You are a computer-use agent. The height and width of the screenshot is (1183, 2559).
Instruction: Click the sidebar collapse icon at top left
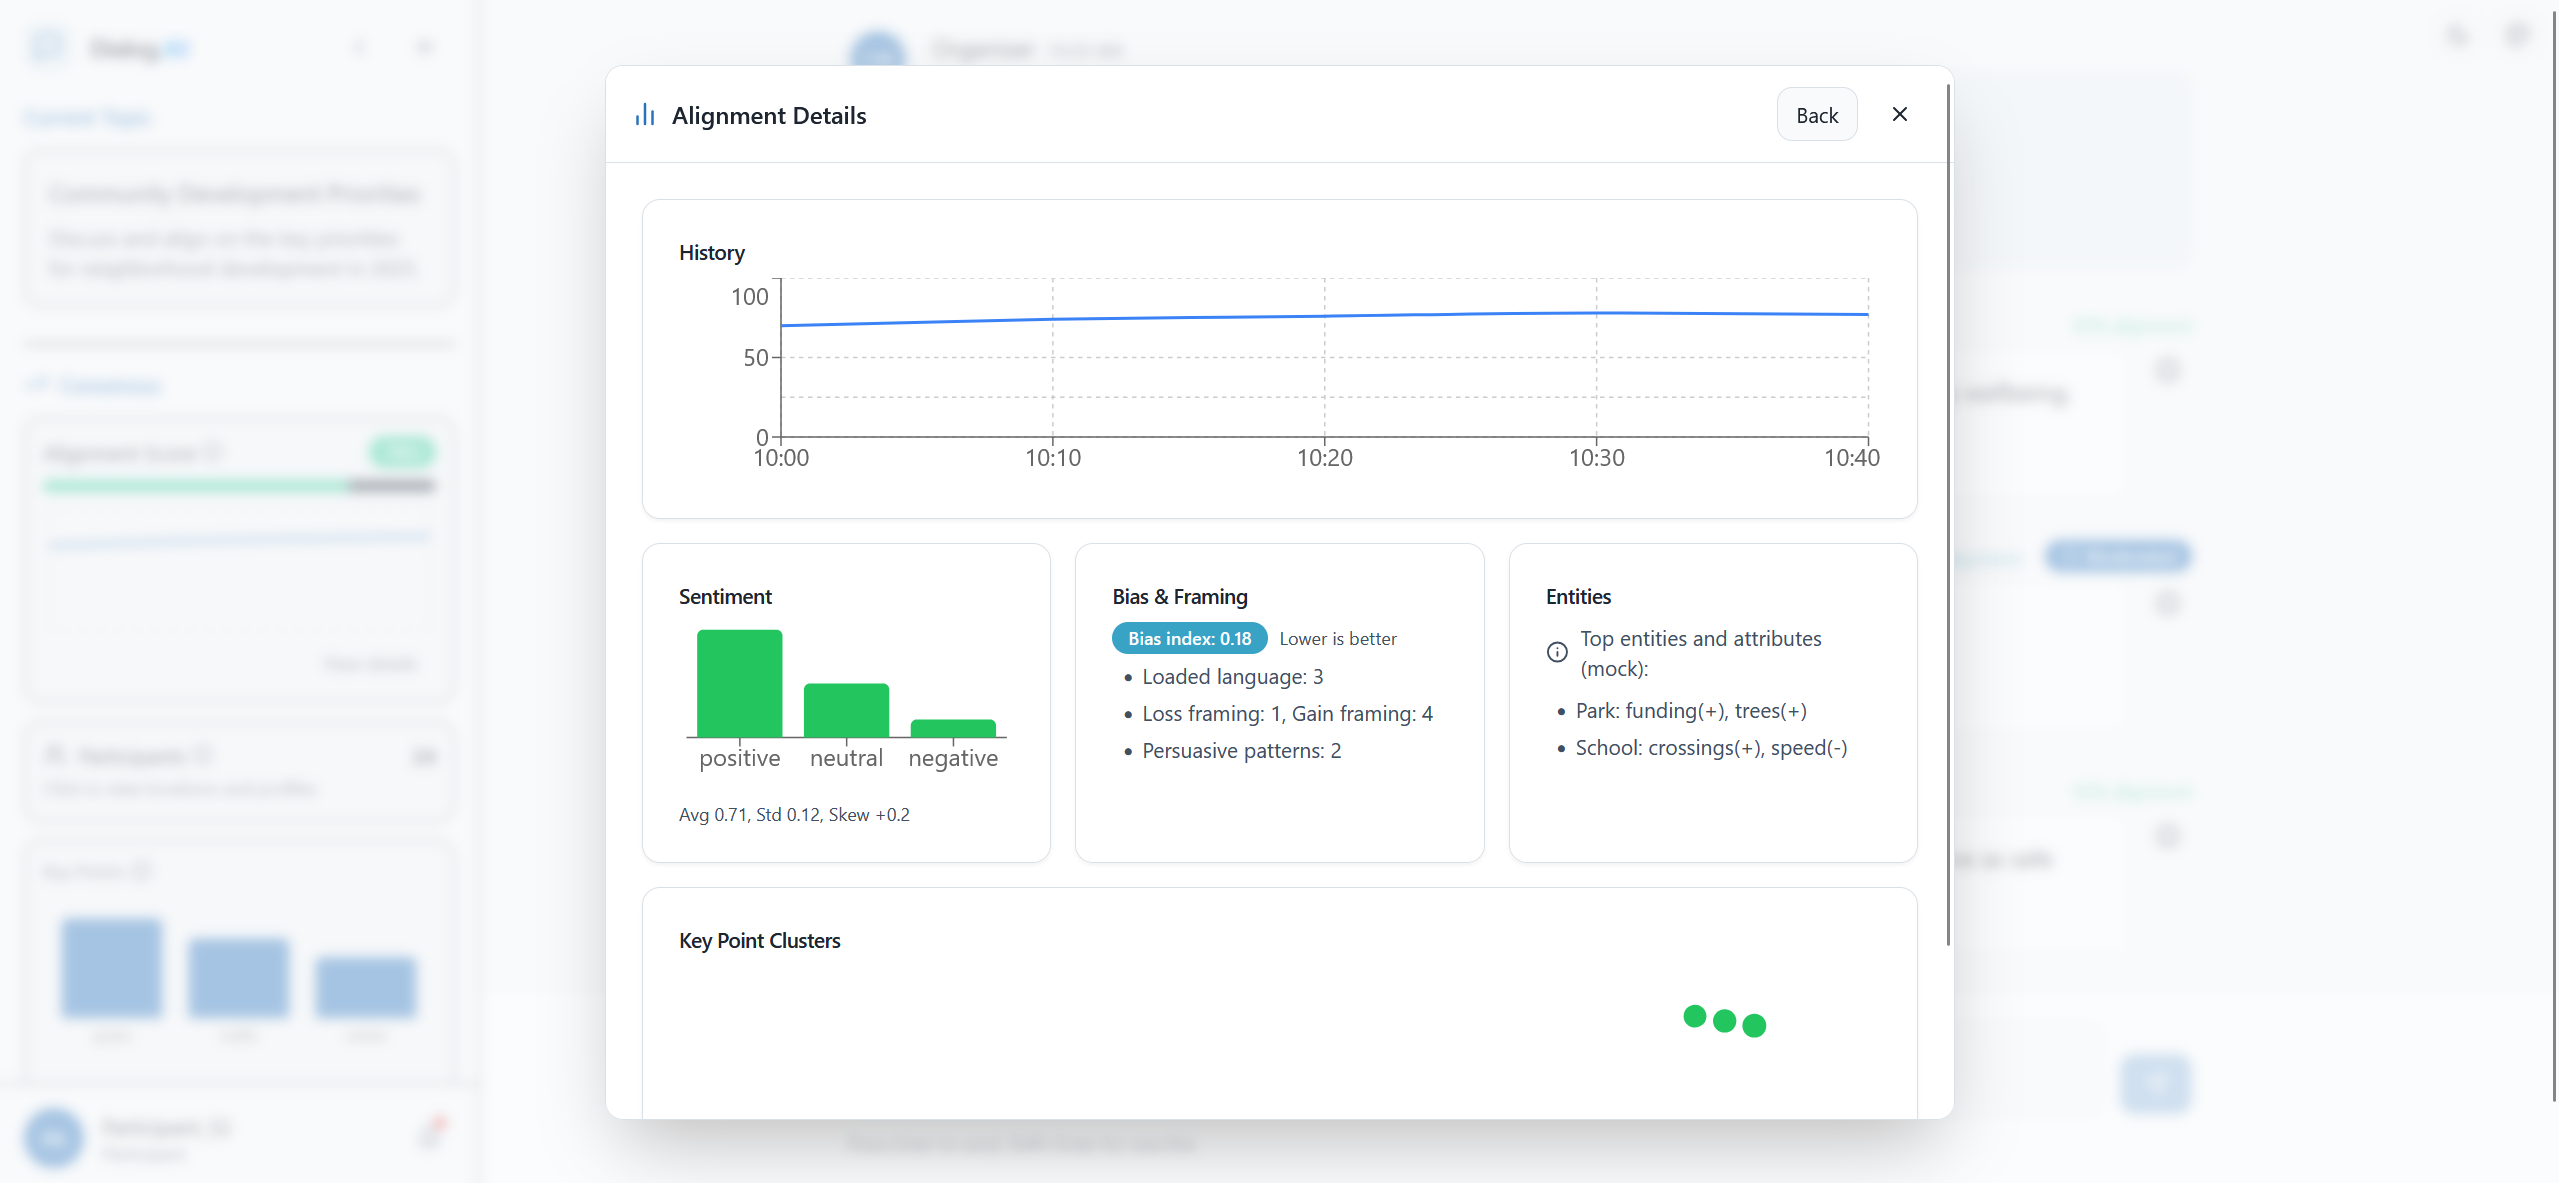[x=424, y=47]
